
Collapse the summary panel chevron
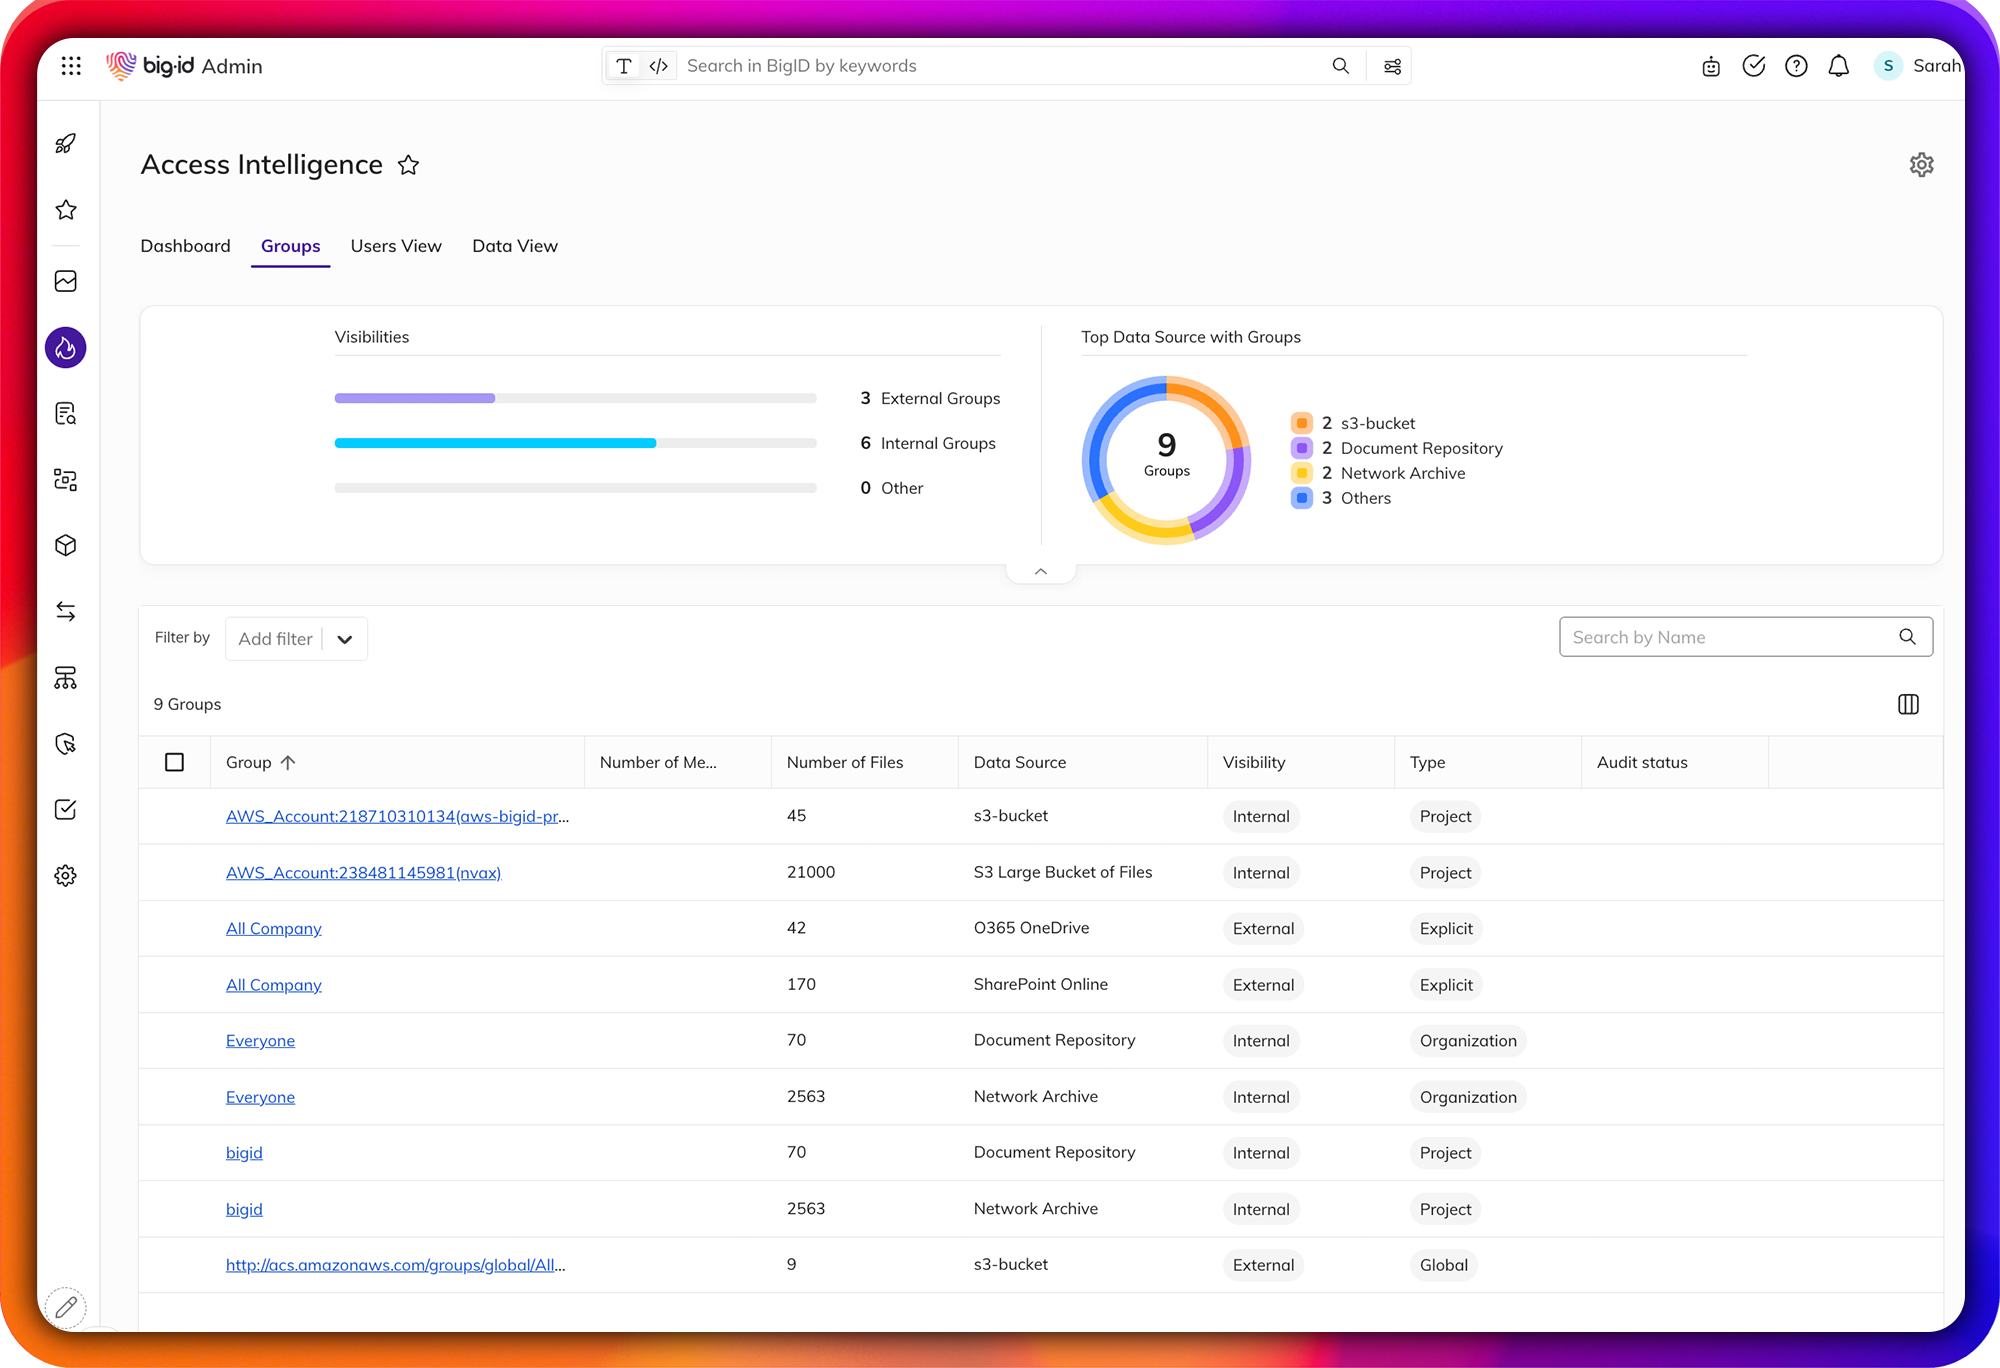pos(1041,572)
